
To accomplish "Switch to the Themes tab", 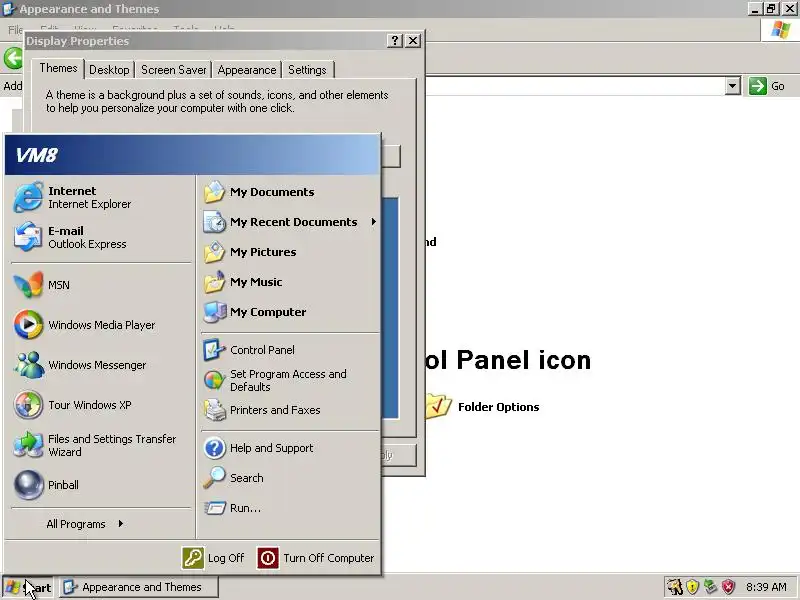I will click(x=58, y=68).
